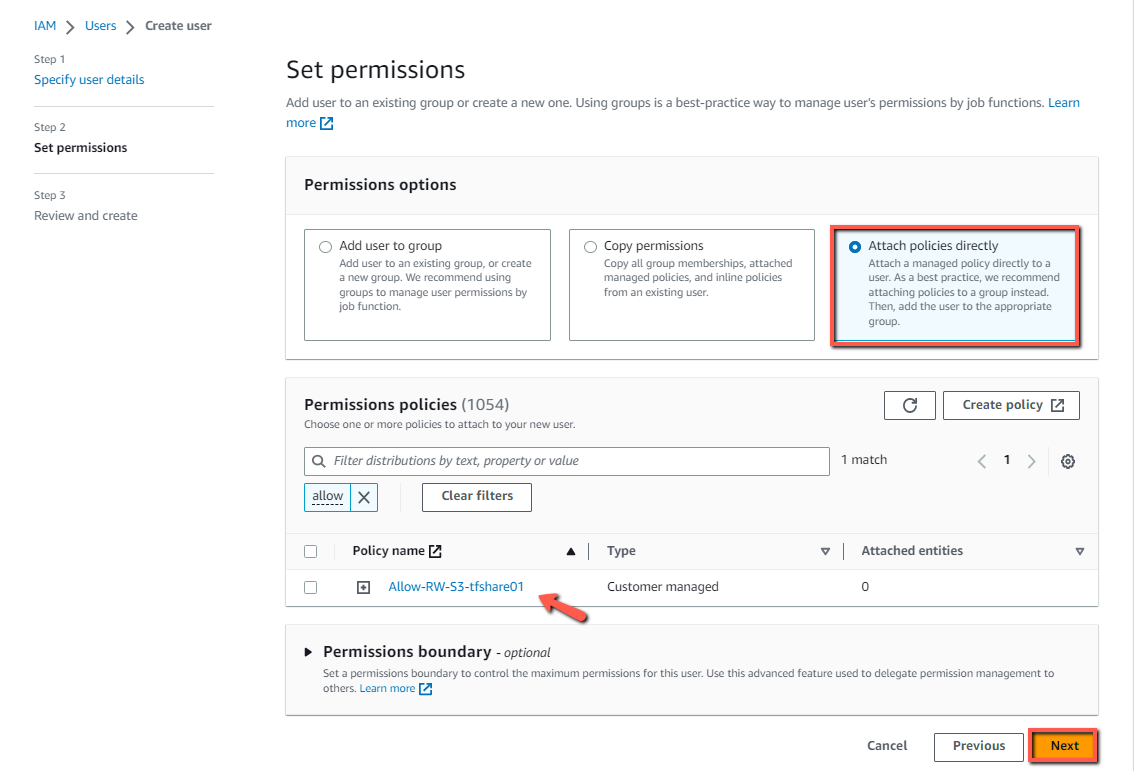Refresh the permissions policies list

[x=909, y=406]
